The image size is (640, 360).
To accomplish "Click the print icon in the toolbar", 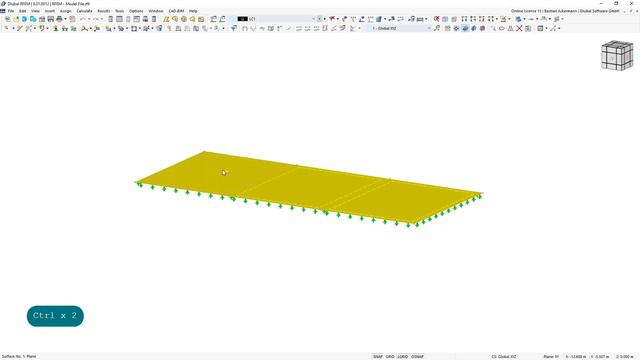I will click(x=59, y=19).
